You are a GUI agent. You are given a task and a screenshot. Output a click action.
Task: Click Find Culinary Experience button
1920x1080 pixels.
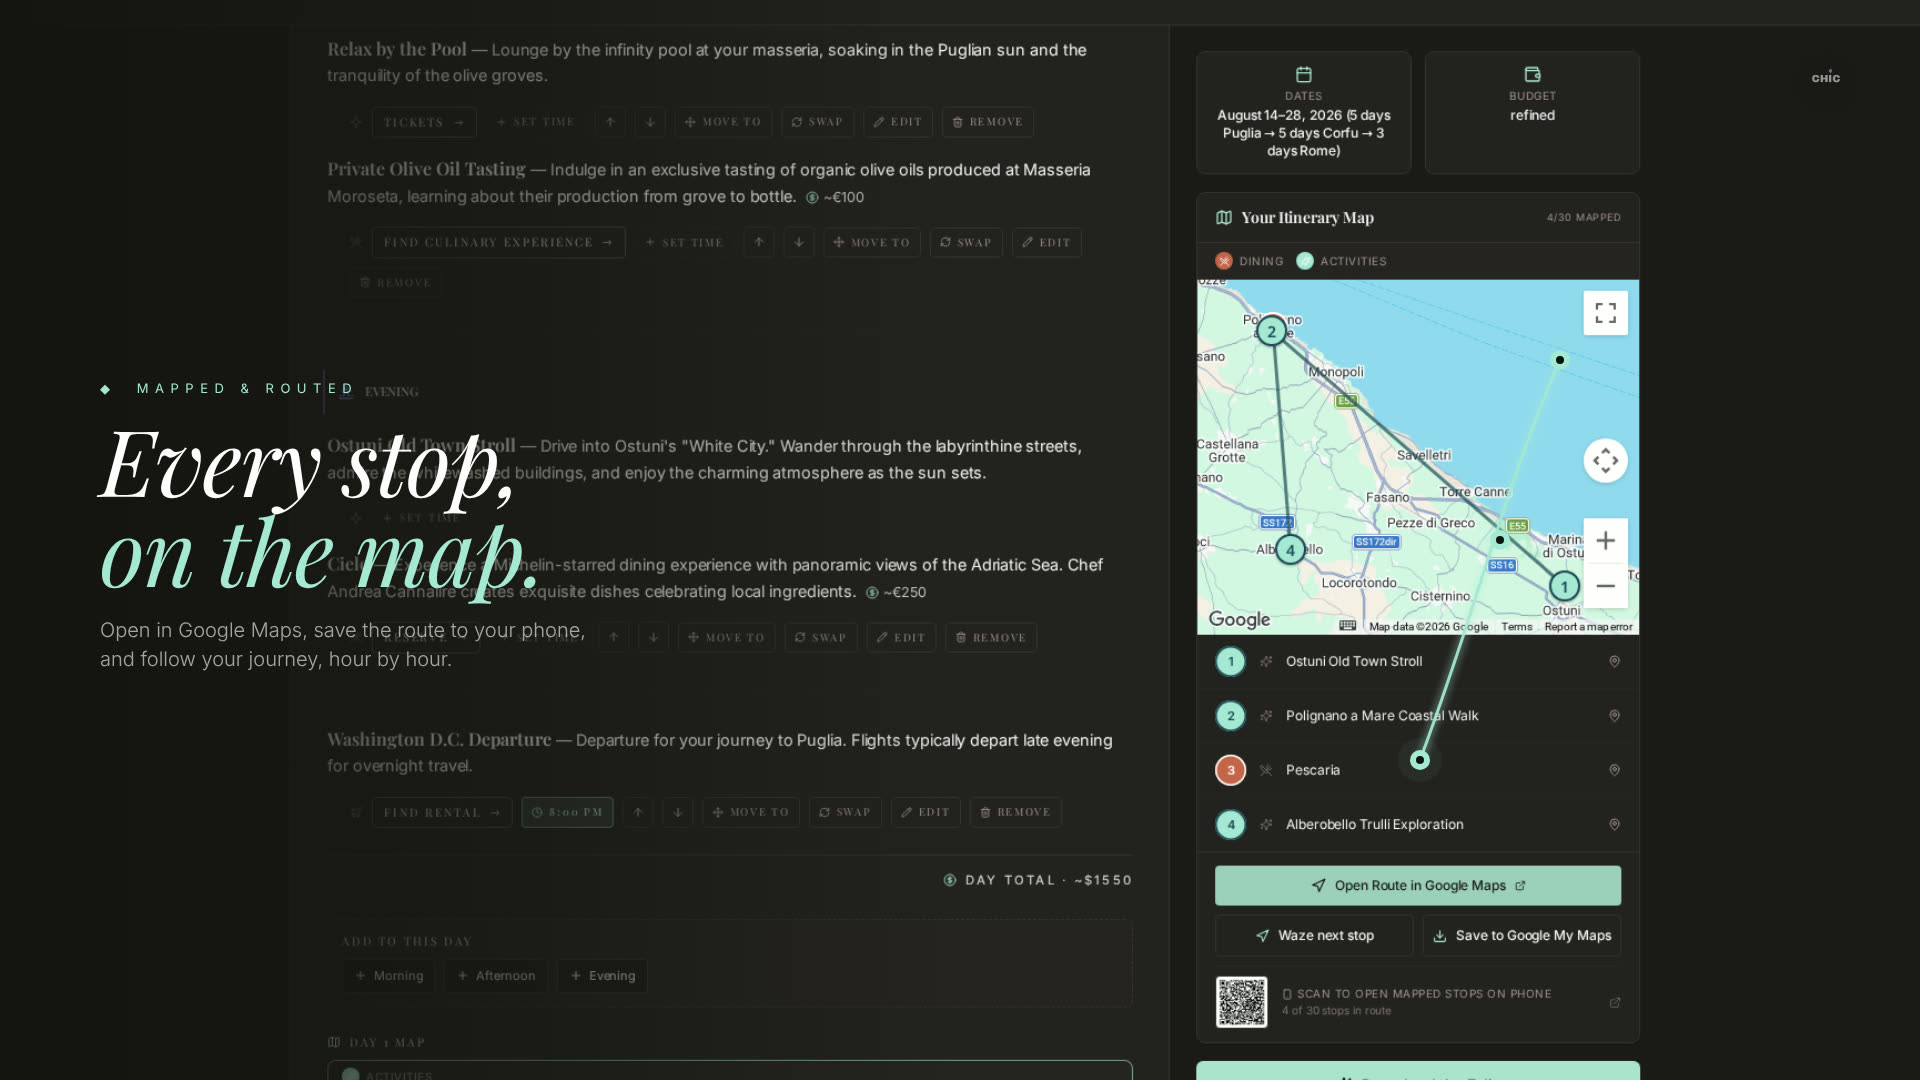(498, 242)
